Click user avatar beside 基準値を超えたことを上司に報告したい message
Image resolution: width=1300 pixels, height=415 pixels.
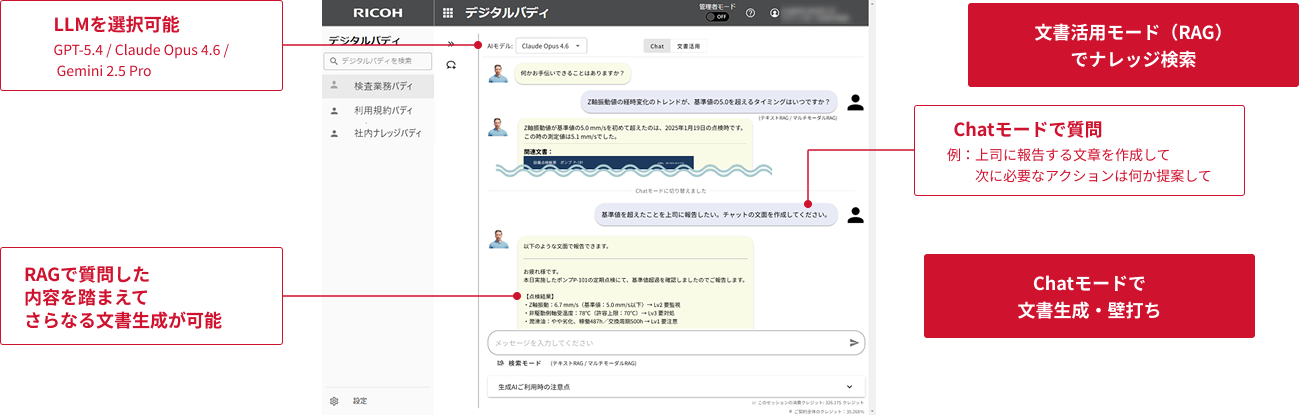[x=855, y=214]
